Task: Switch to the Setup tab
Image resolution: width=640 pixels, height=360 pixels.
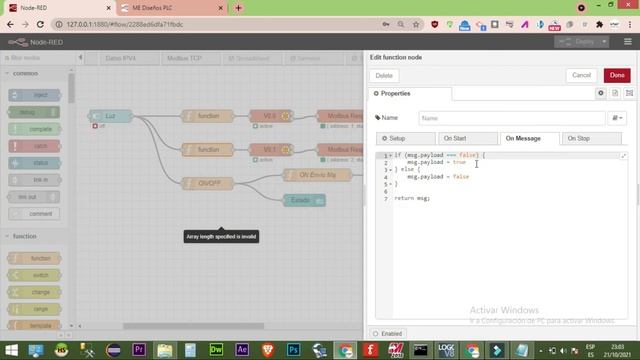Action: point(405,138)
